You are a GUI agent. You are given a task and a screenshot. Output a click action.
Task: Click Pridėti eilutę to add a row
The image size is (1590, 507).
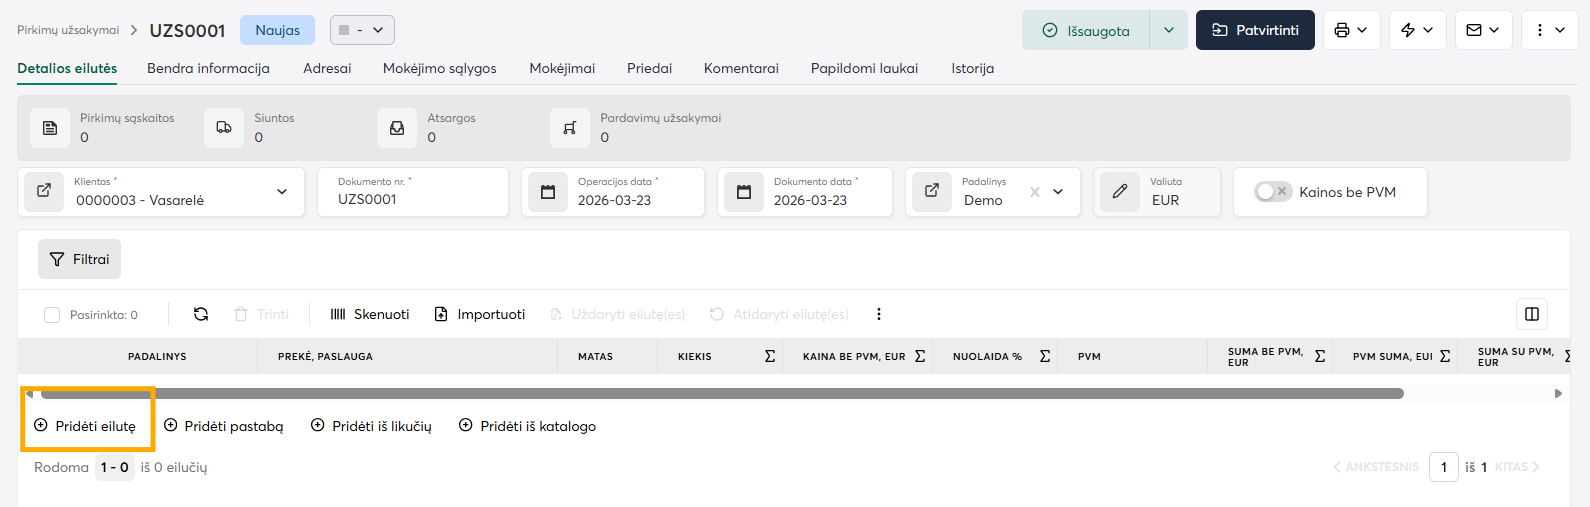click(86, 426)
